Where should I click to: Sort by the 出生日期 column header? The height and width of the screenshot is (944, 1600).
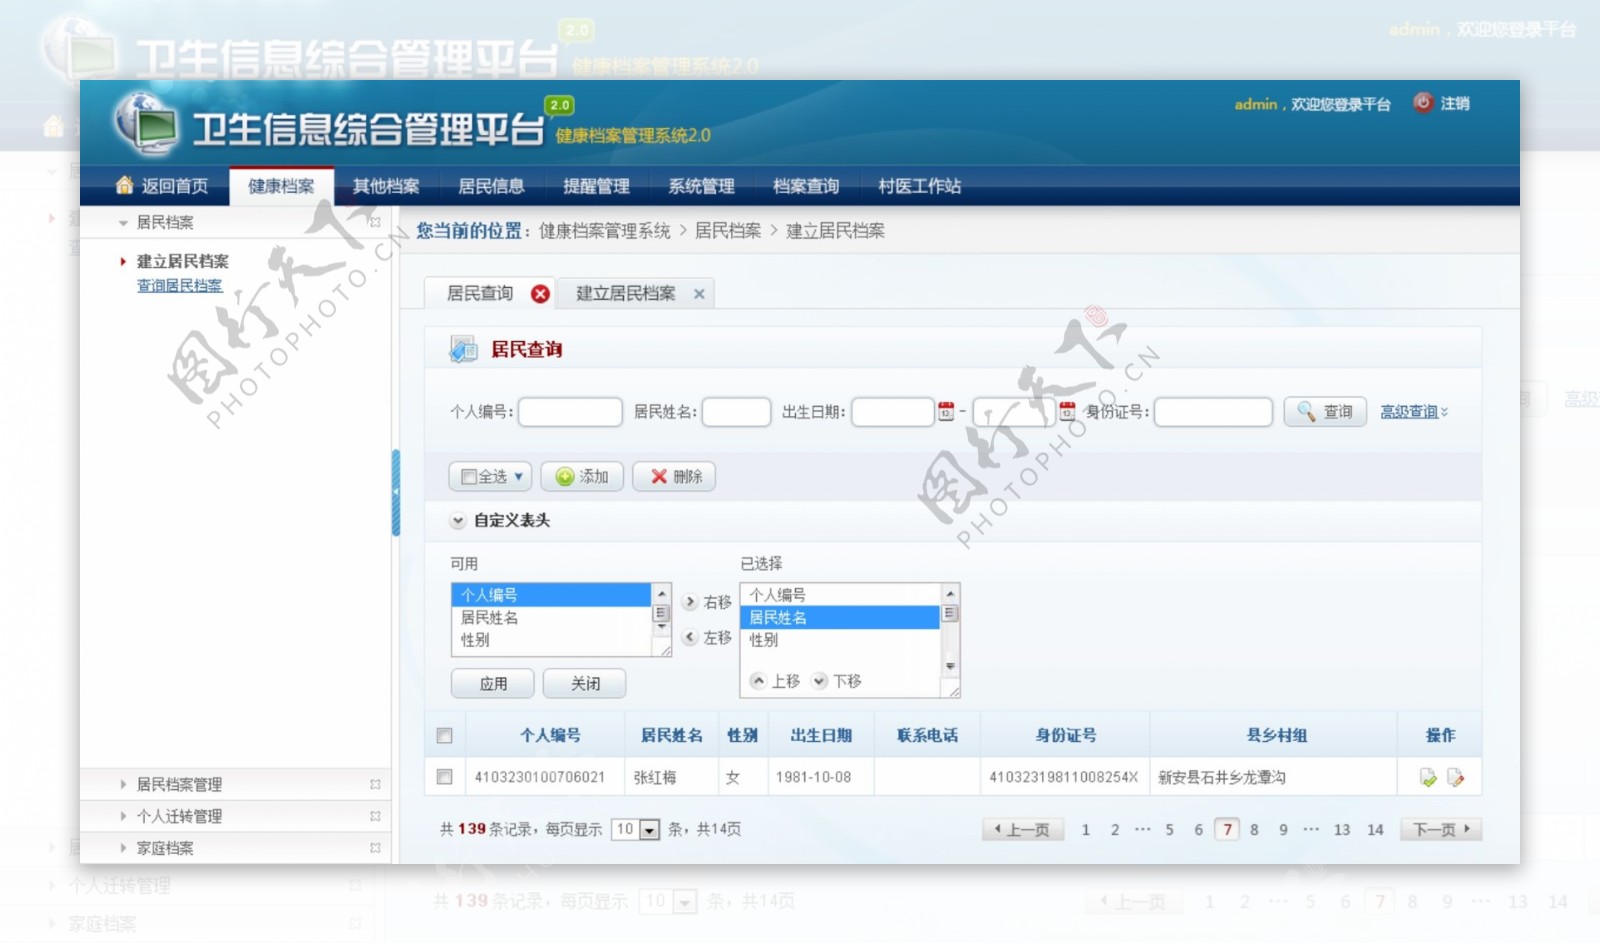pos(821,736)
